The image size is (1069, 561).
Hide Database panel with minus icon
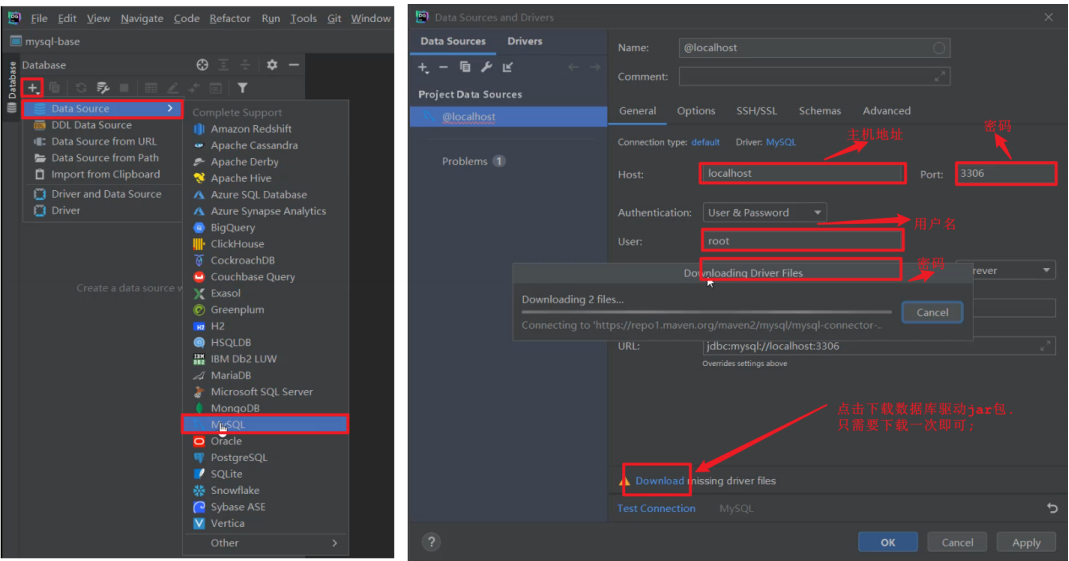coord(294,65)
